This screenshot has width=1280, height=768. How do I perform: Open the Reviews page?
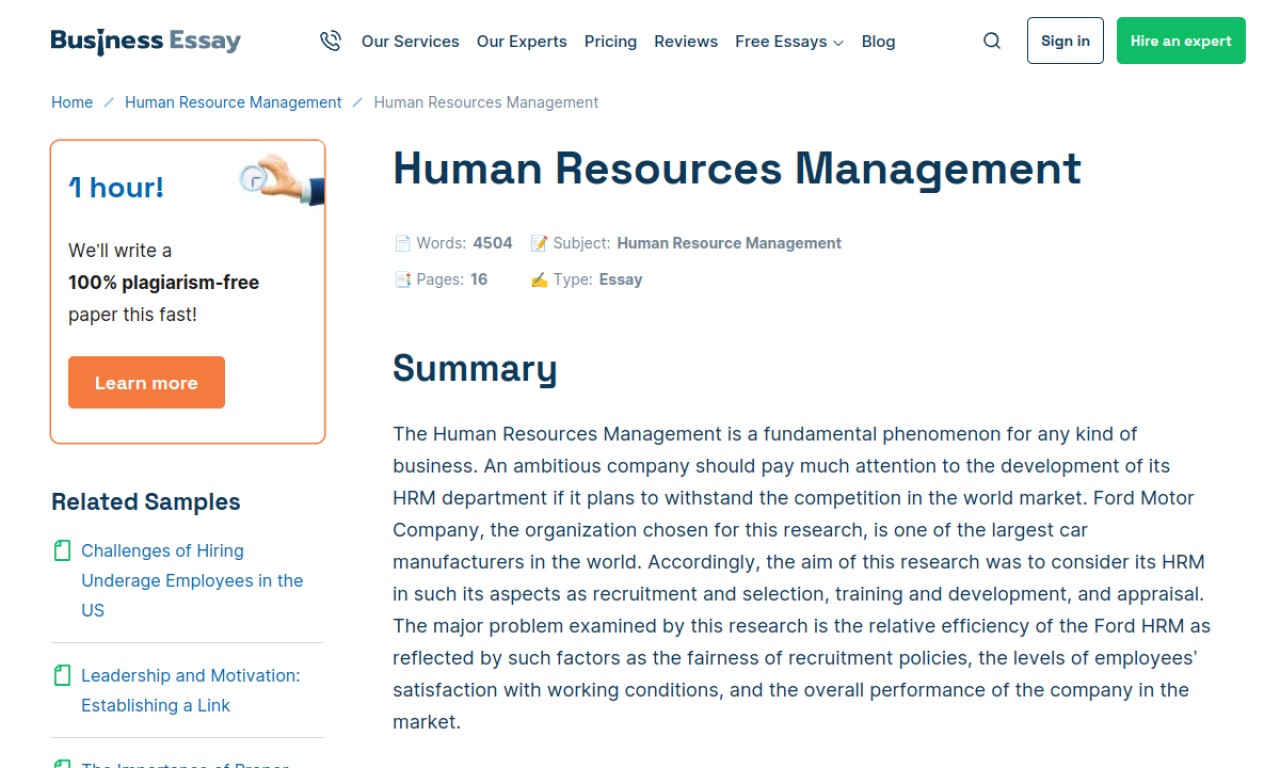click(x=686, y=41)
